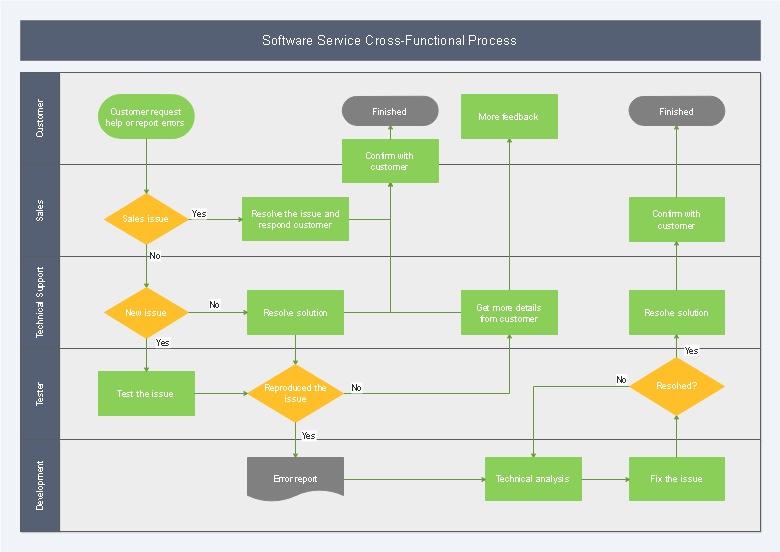Select Resolve solution box right of New issue

pyautogui.click(x=295, y=313)
